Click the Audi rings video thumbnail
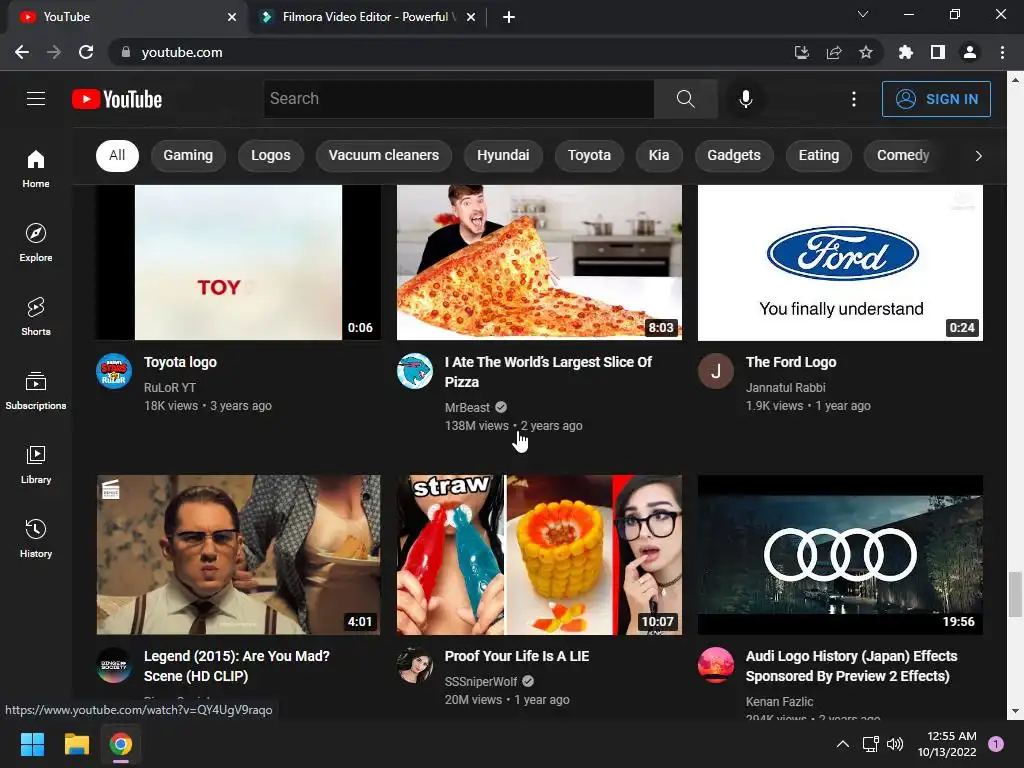 pyautogui.click(x=840, y=555)
